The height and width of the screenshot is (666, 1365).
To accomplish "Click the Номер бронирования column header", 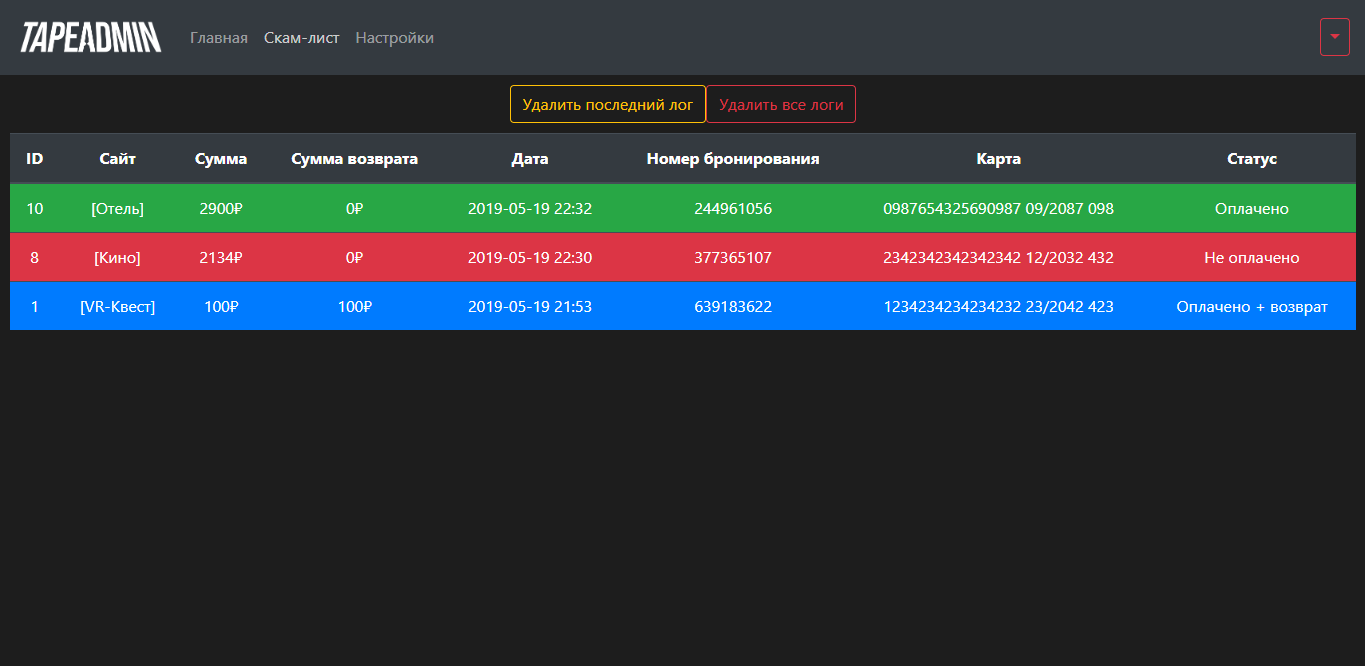I will pyautogui.click(x=733, y=159).
